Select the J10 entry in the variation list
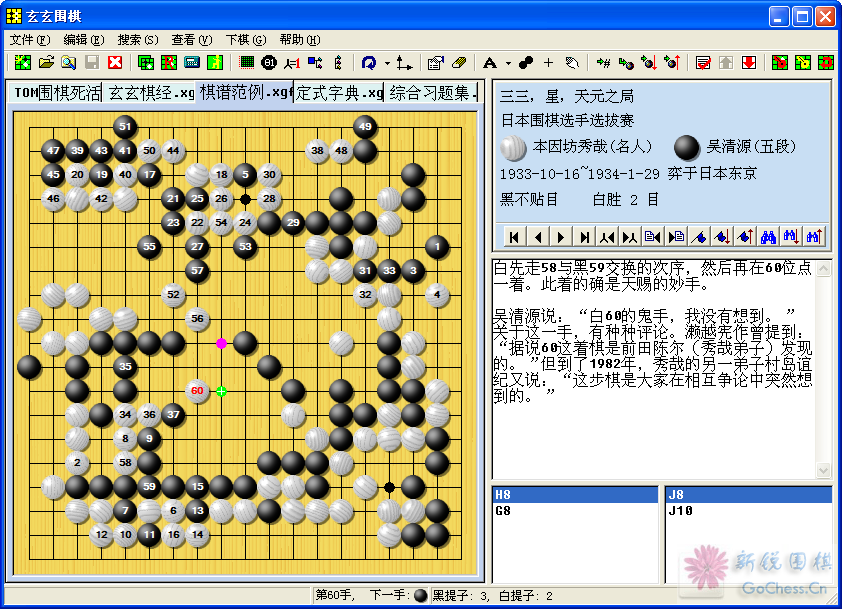This screenshot has width=842, height=609. [x=749, y=511]
